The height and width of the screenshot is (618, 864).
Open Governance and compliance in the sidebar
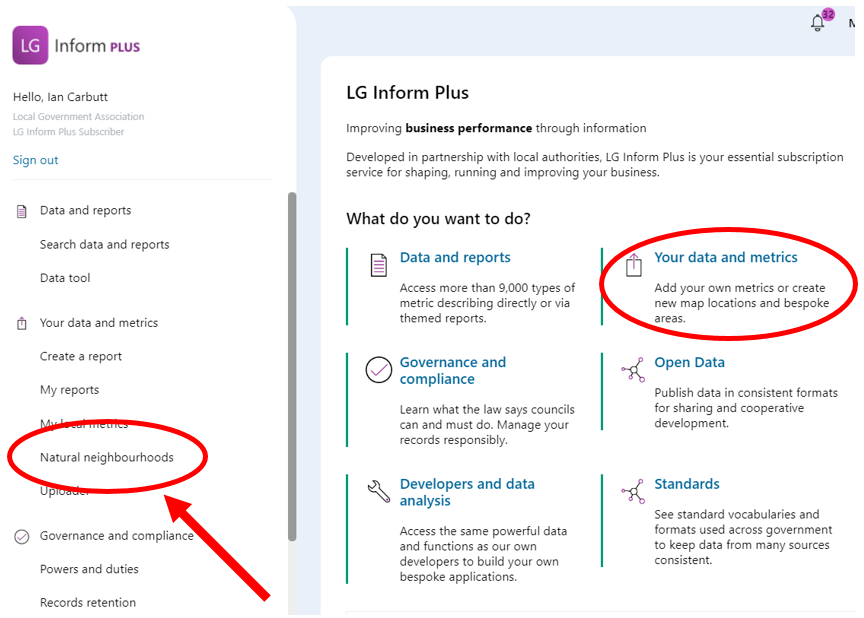[x=117, y=536]
